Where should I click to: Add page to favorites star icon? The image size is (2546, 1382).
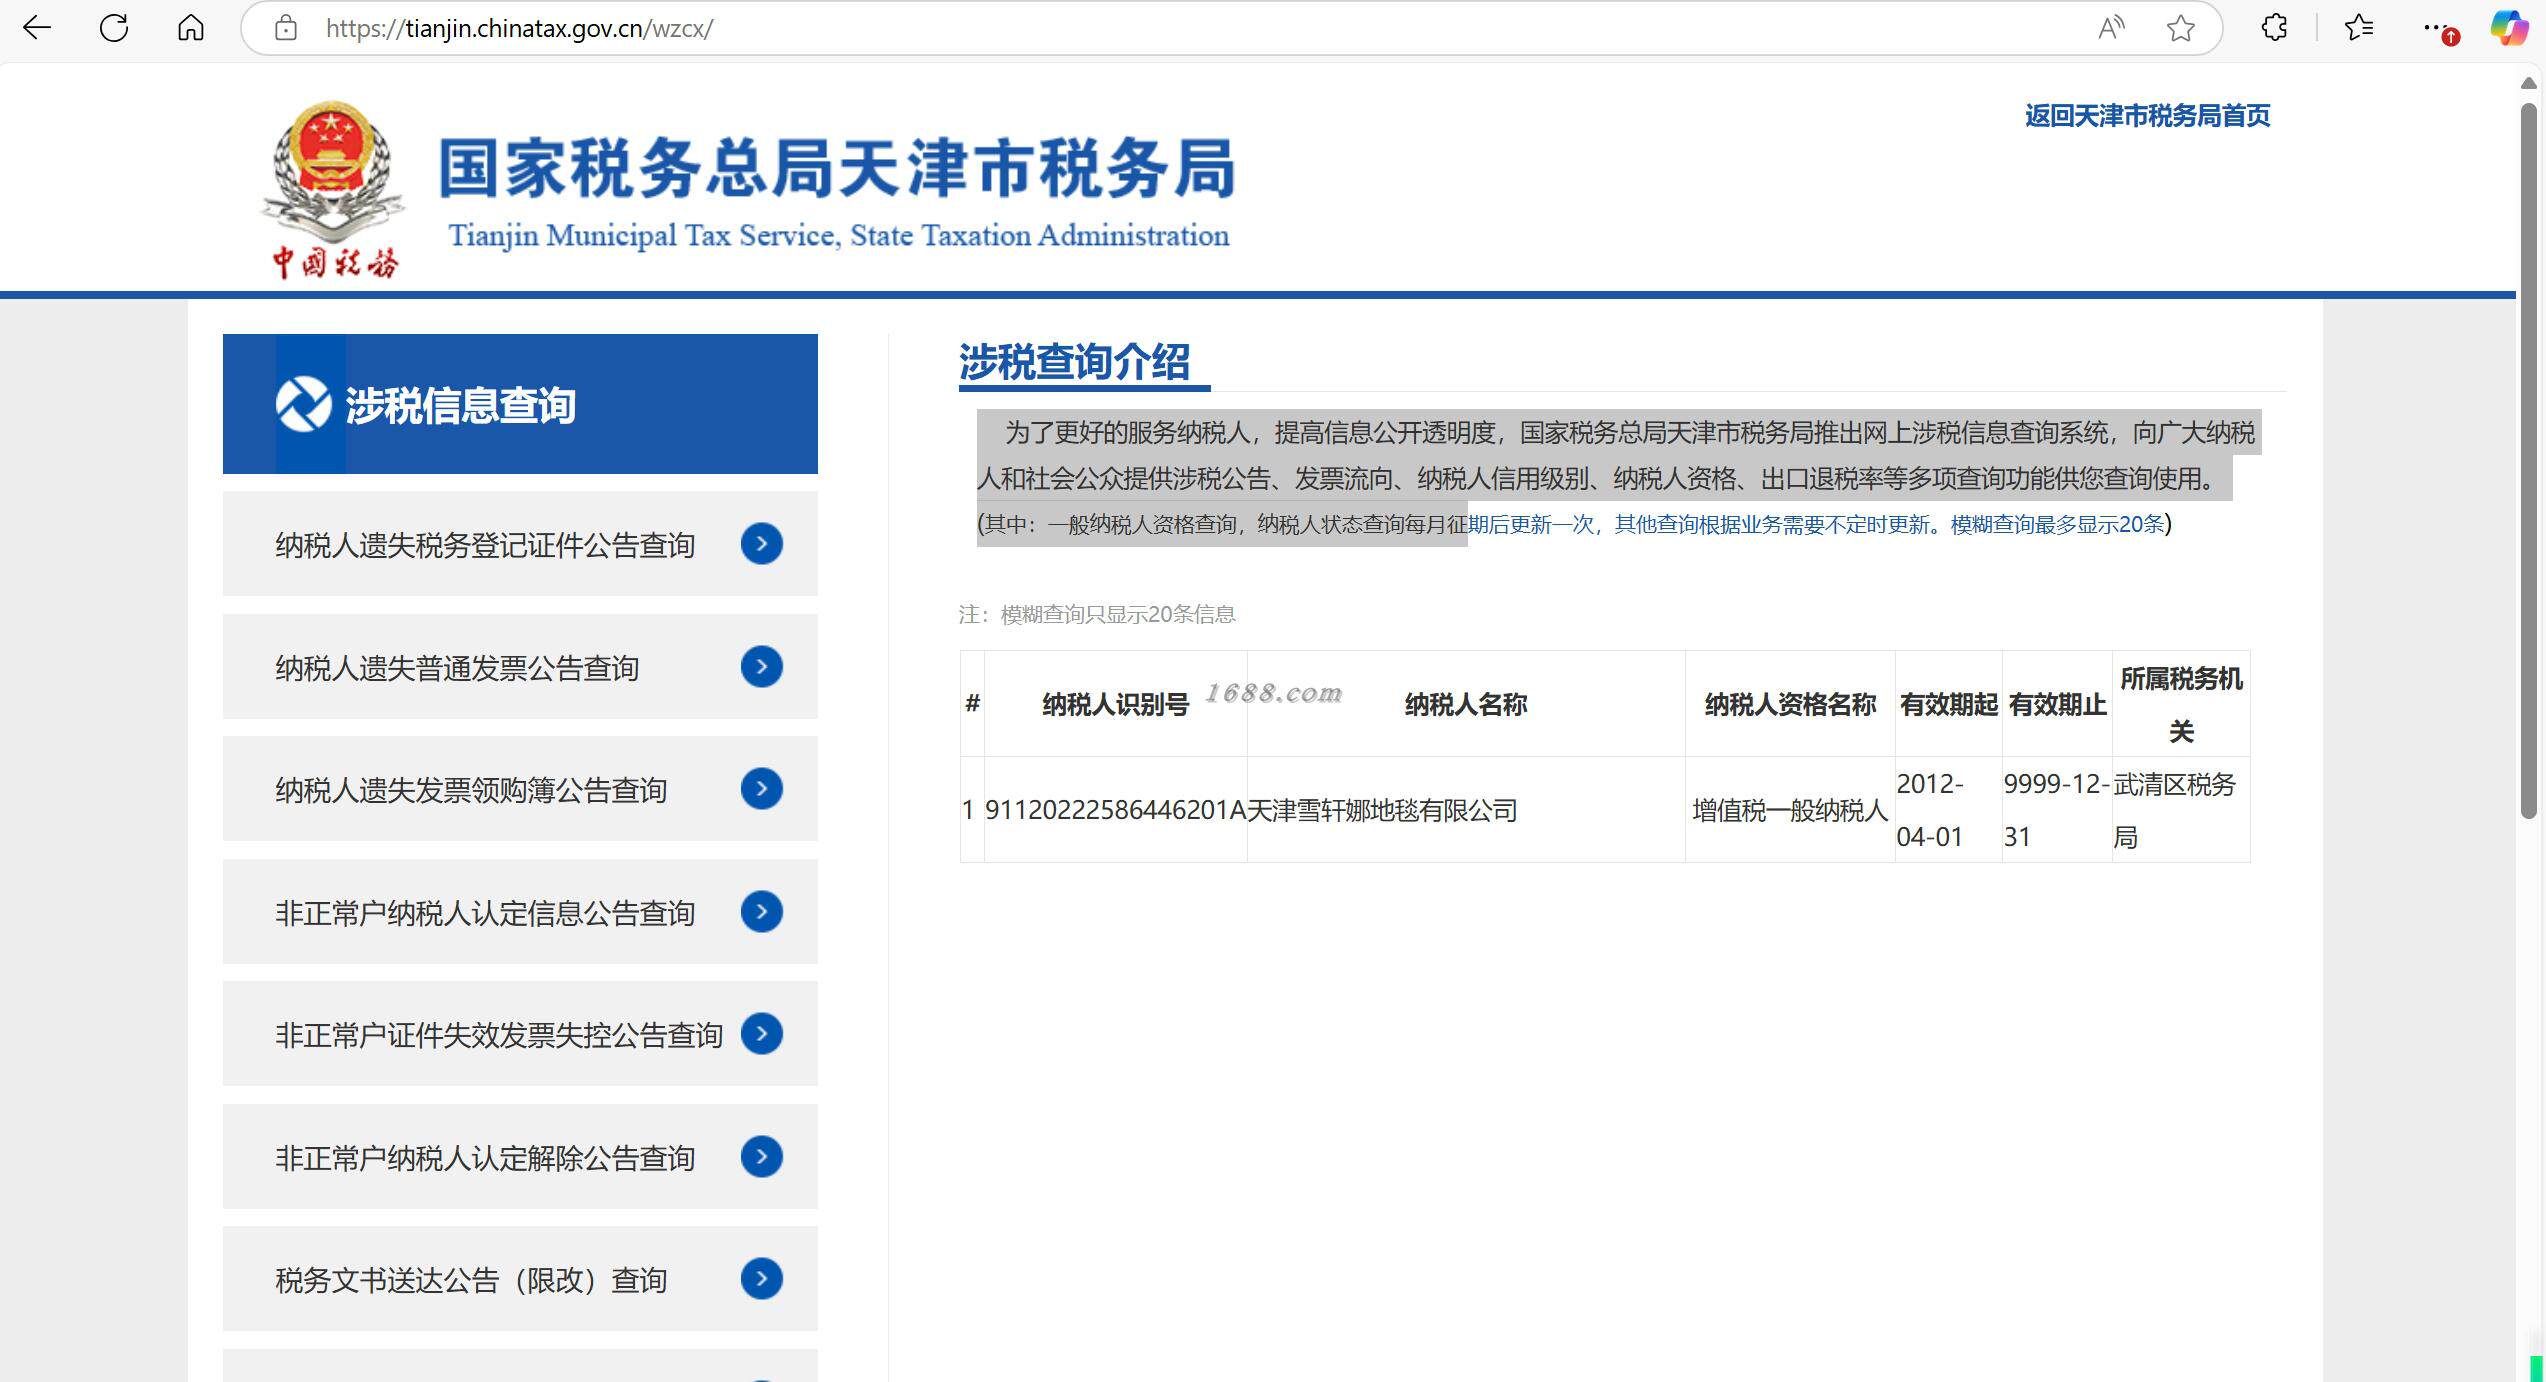point(2180,28)
